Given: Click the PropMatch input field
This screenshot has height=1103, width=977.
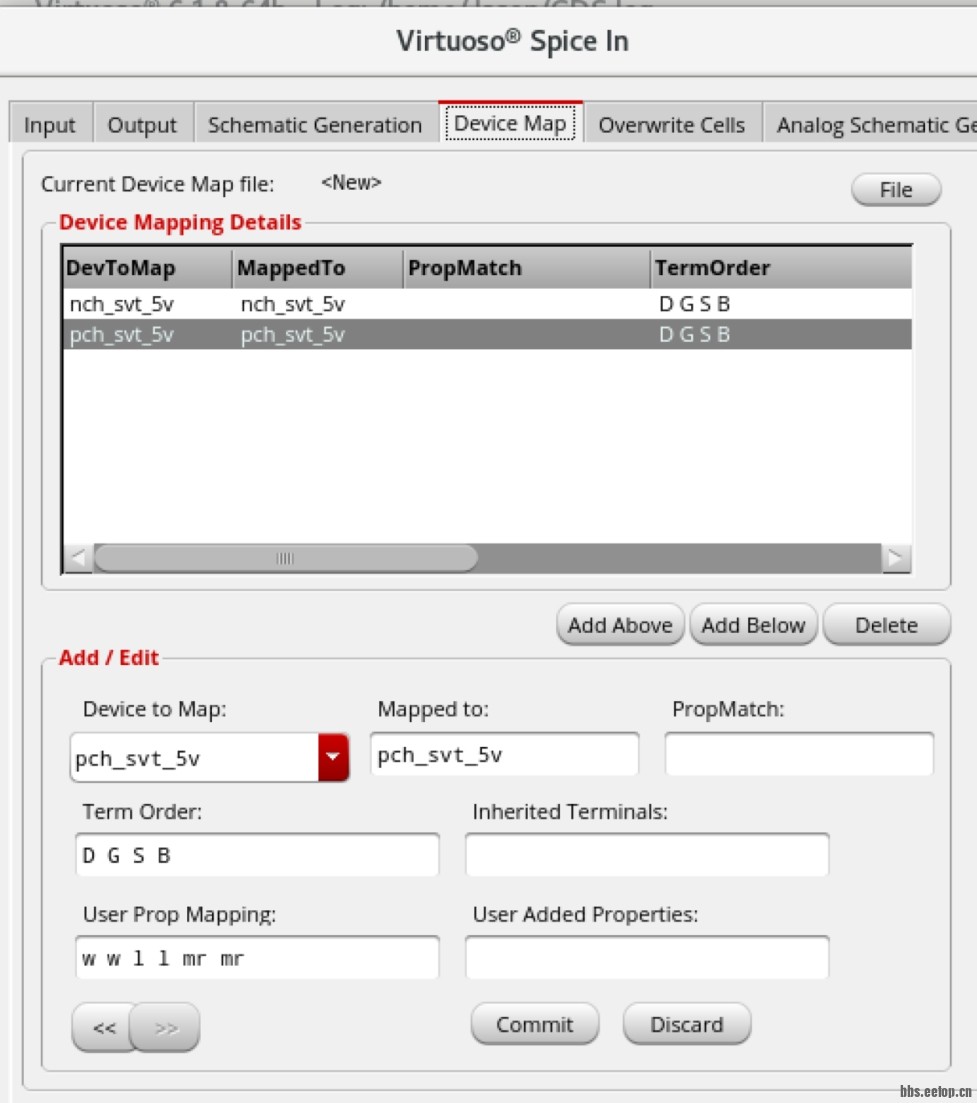Looking at the screenshot, I should point(799,754).
